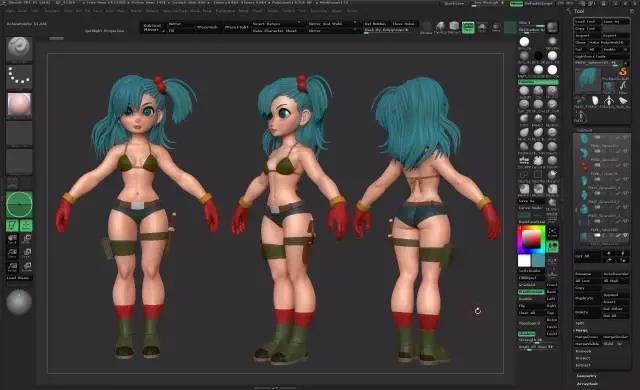
Task: Click the teal color square in top shelf
Action: click(x=510, y=27)
